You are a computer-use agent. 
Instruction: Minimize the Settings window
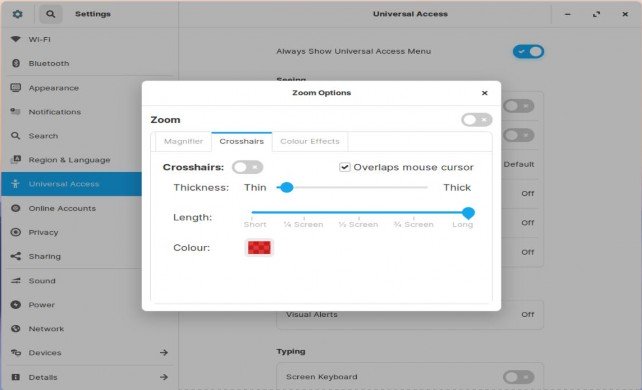[x=567, y=14]
